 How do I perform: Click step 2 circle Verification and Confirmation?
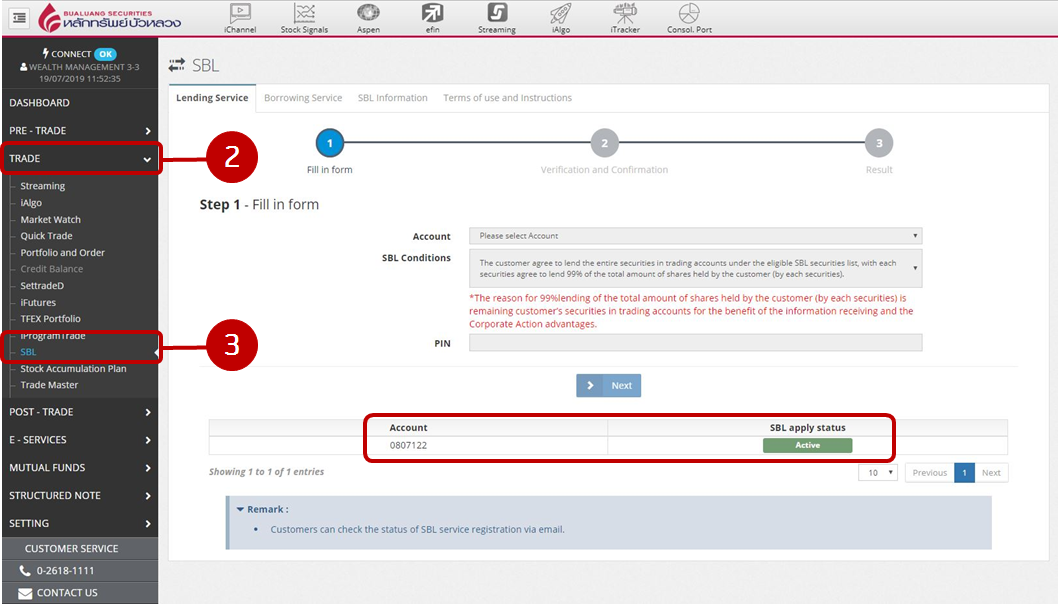[605, 143]
